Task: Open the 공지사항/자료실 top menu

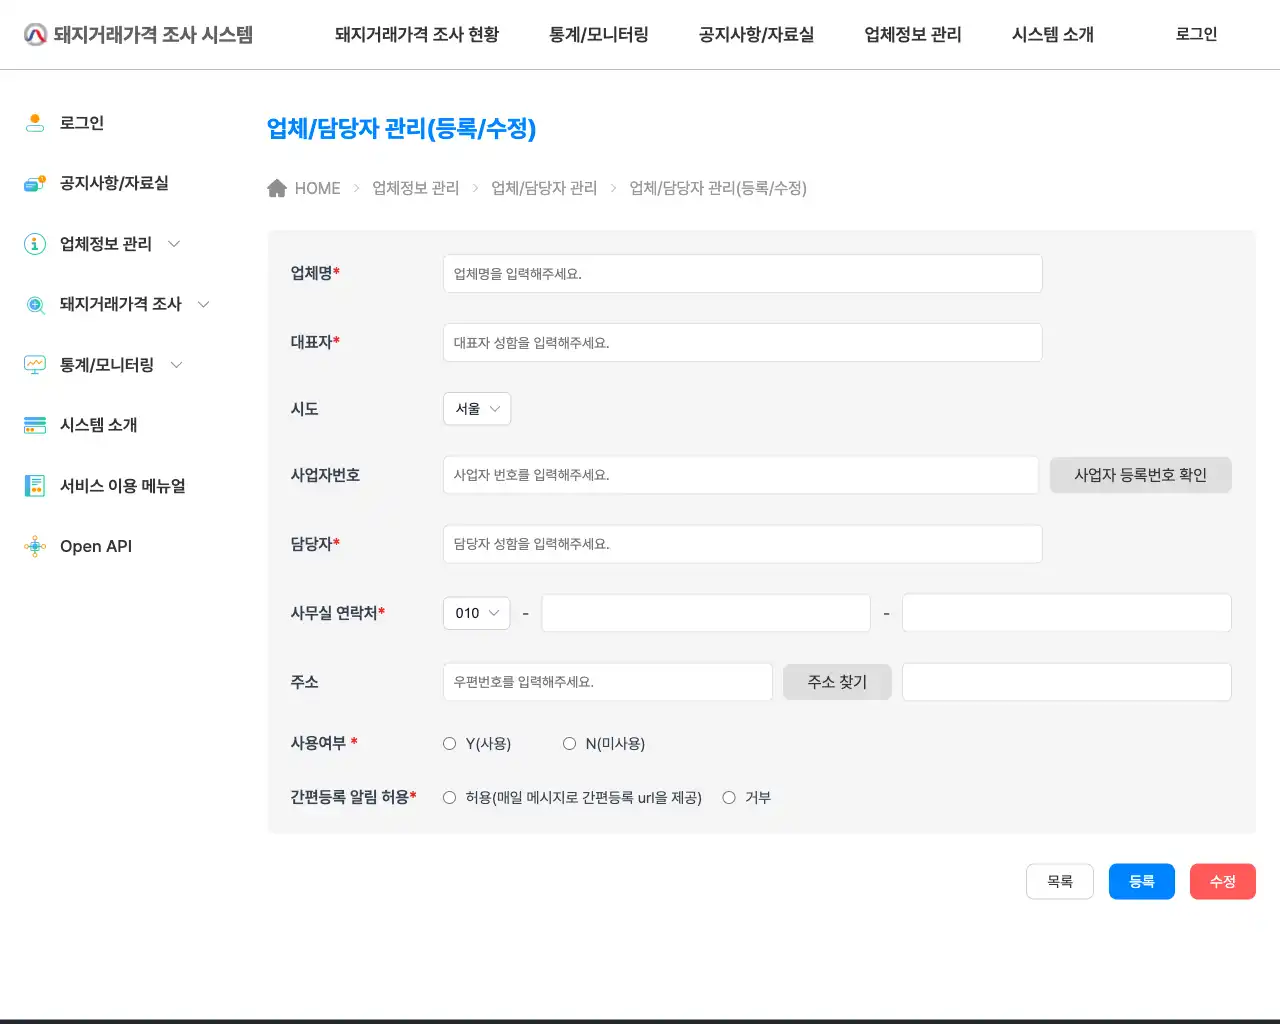Action: coord(755,34)
